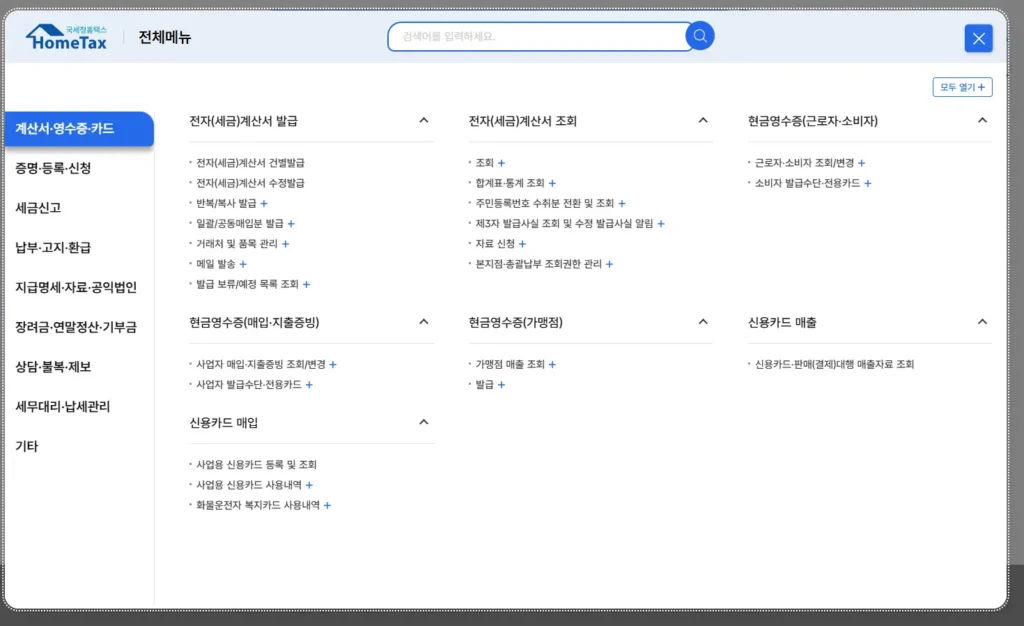1024x626 pixels.
Task: Expand plus icon next to 메일 발송
Action: pos(243,264)
